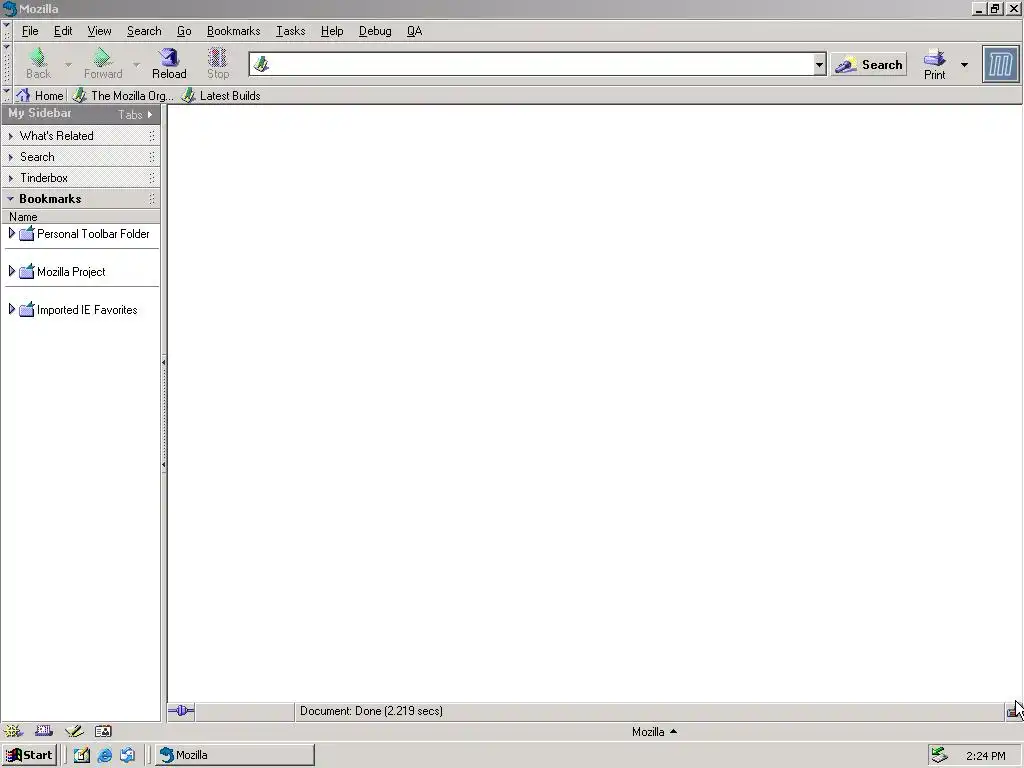Screen dimensions: 1024x768
Task: Open the Edit menu
Action: pos(63,31)
